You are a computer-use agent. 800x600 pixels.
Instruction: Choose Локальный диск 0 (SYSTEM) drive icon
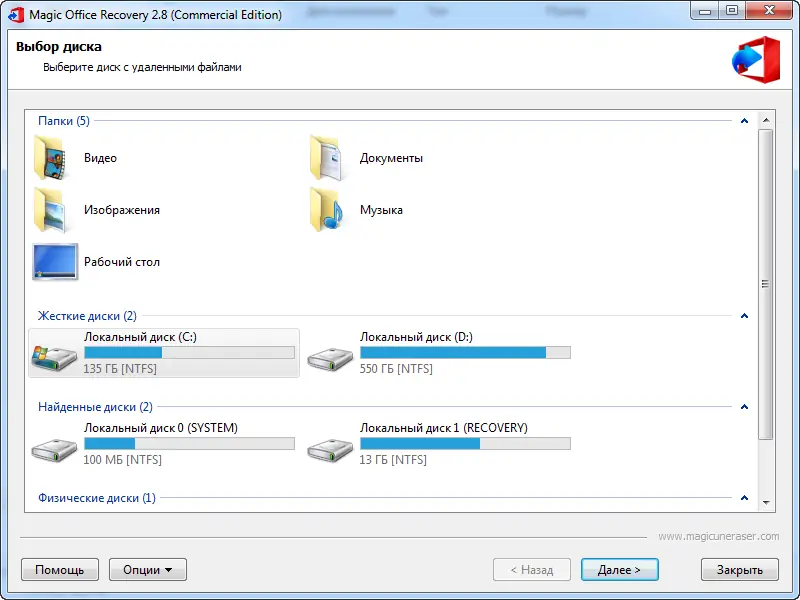(54, 449)
